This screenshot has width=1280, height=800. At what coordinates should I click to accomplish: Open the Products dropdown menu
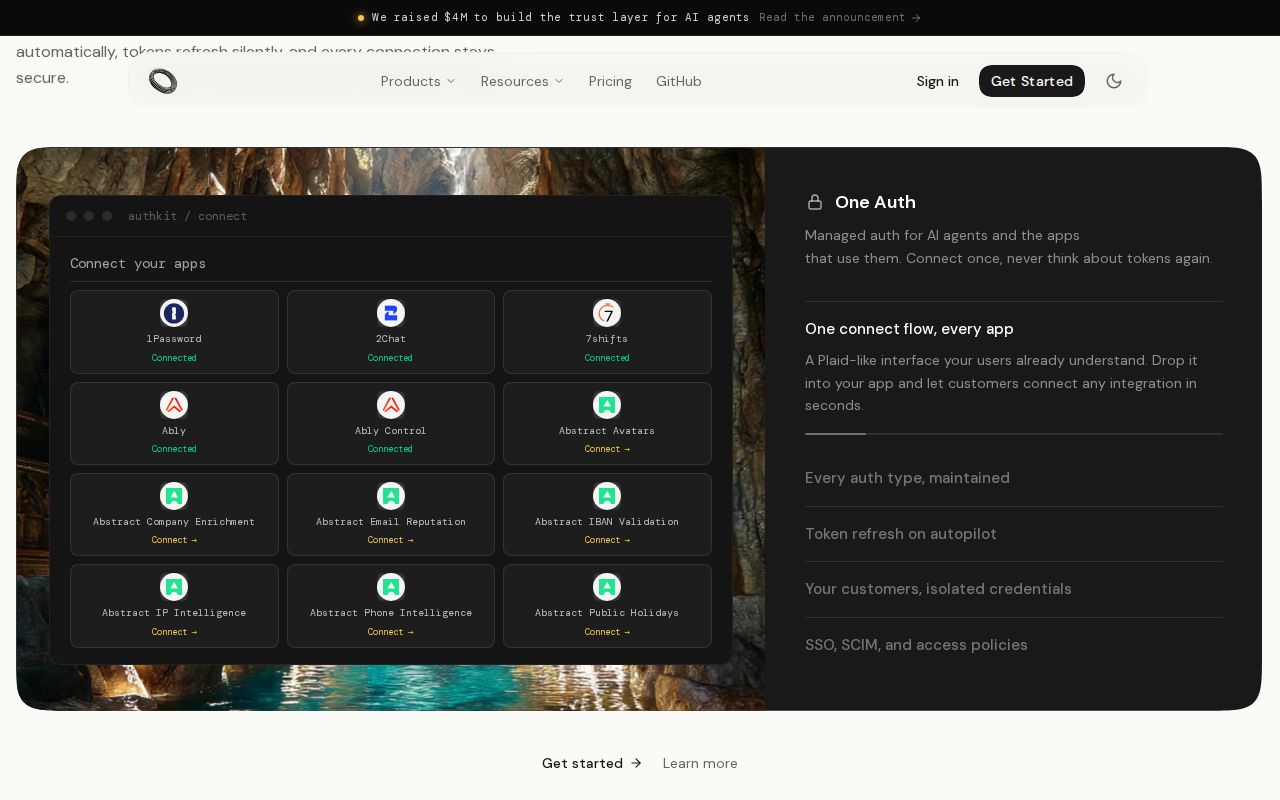[x=418, y=81]
